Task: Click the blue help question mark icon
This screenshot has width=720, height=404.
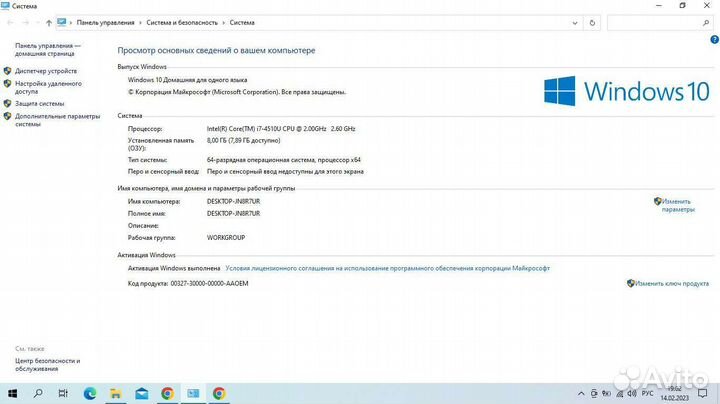Action: point(714,39)
